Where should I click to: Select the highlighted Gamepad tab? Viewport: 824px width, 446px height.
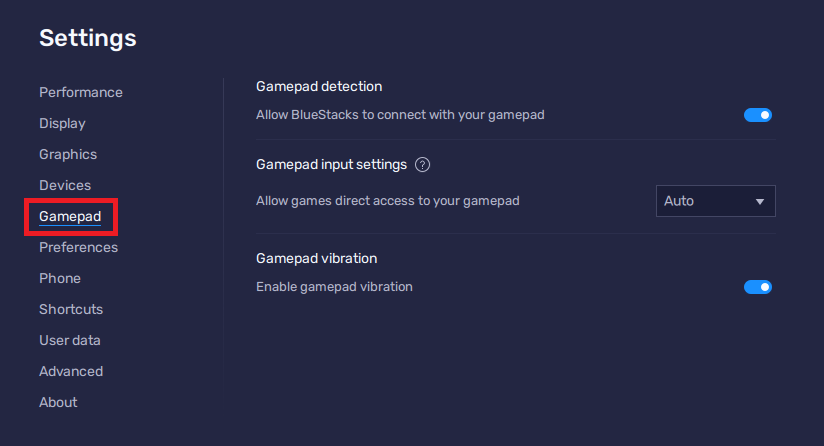click(x=70, y=216)
